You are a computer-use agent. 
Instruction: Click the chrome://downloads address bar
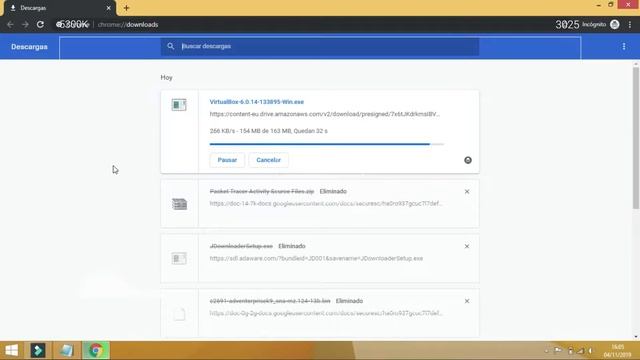coord(128,24)
